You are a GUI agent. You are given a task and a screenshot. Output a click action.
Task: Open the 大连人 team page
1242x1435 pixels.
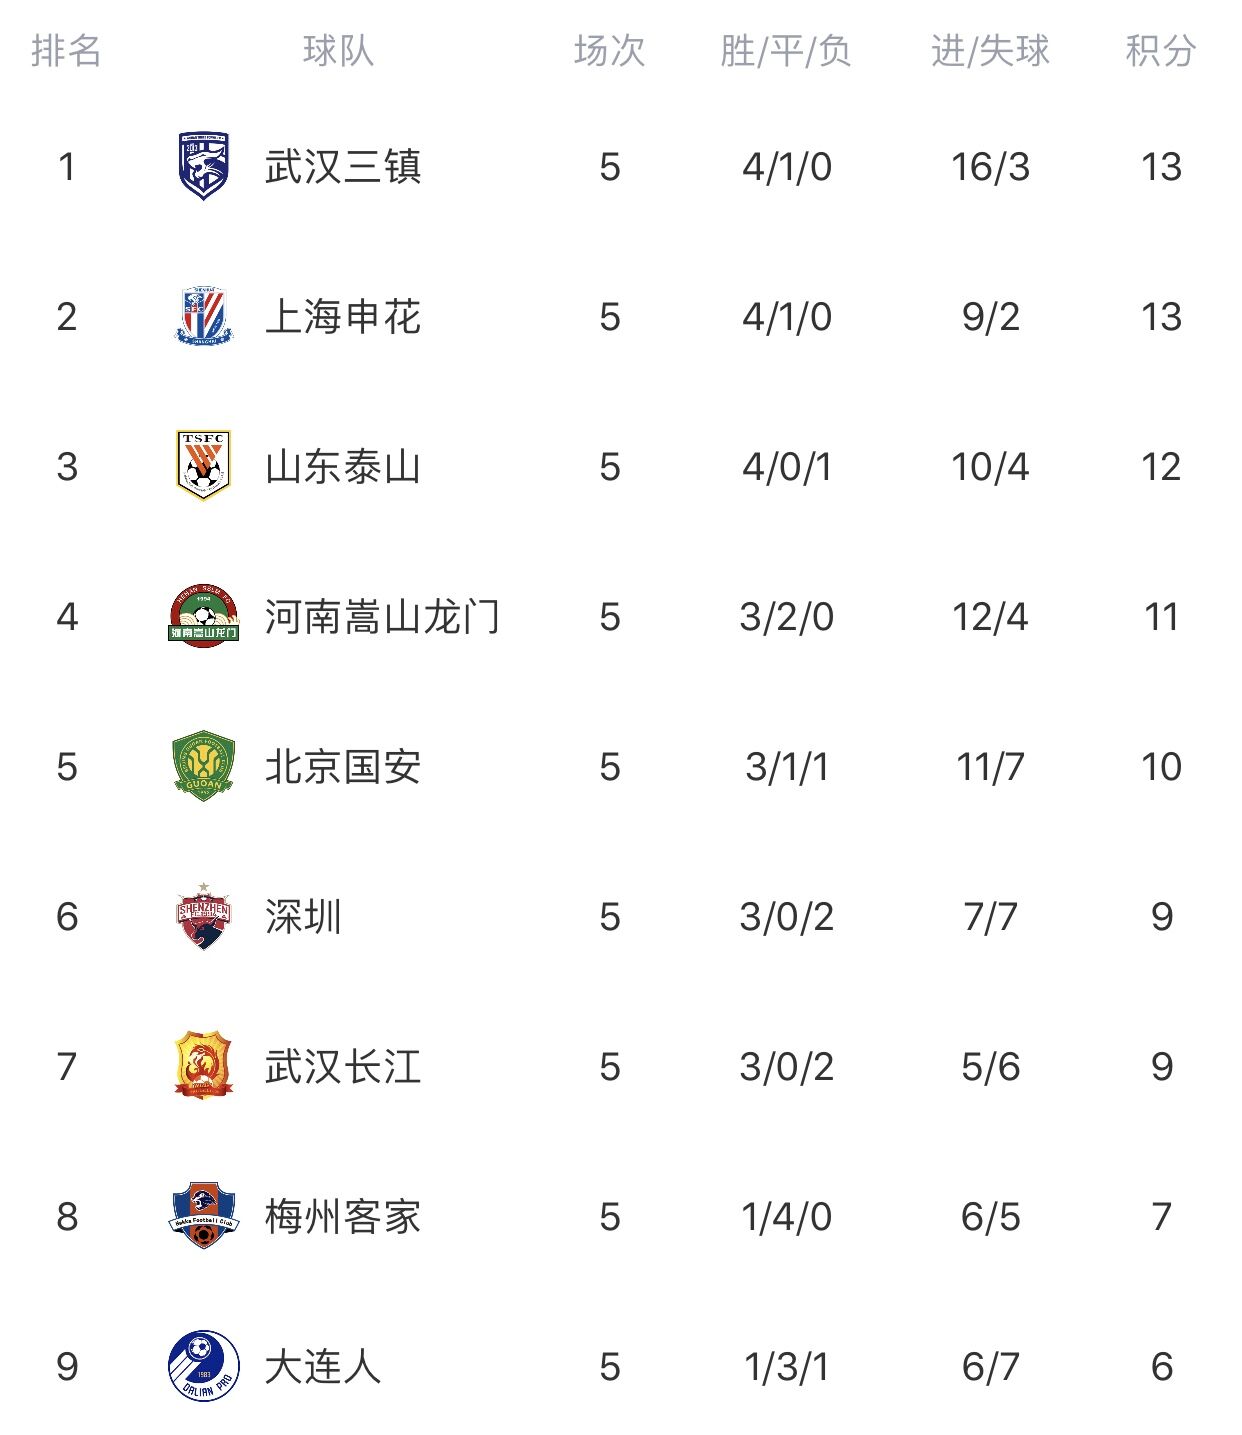click(323, 1367)
